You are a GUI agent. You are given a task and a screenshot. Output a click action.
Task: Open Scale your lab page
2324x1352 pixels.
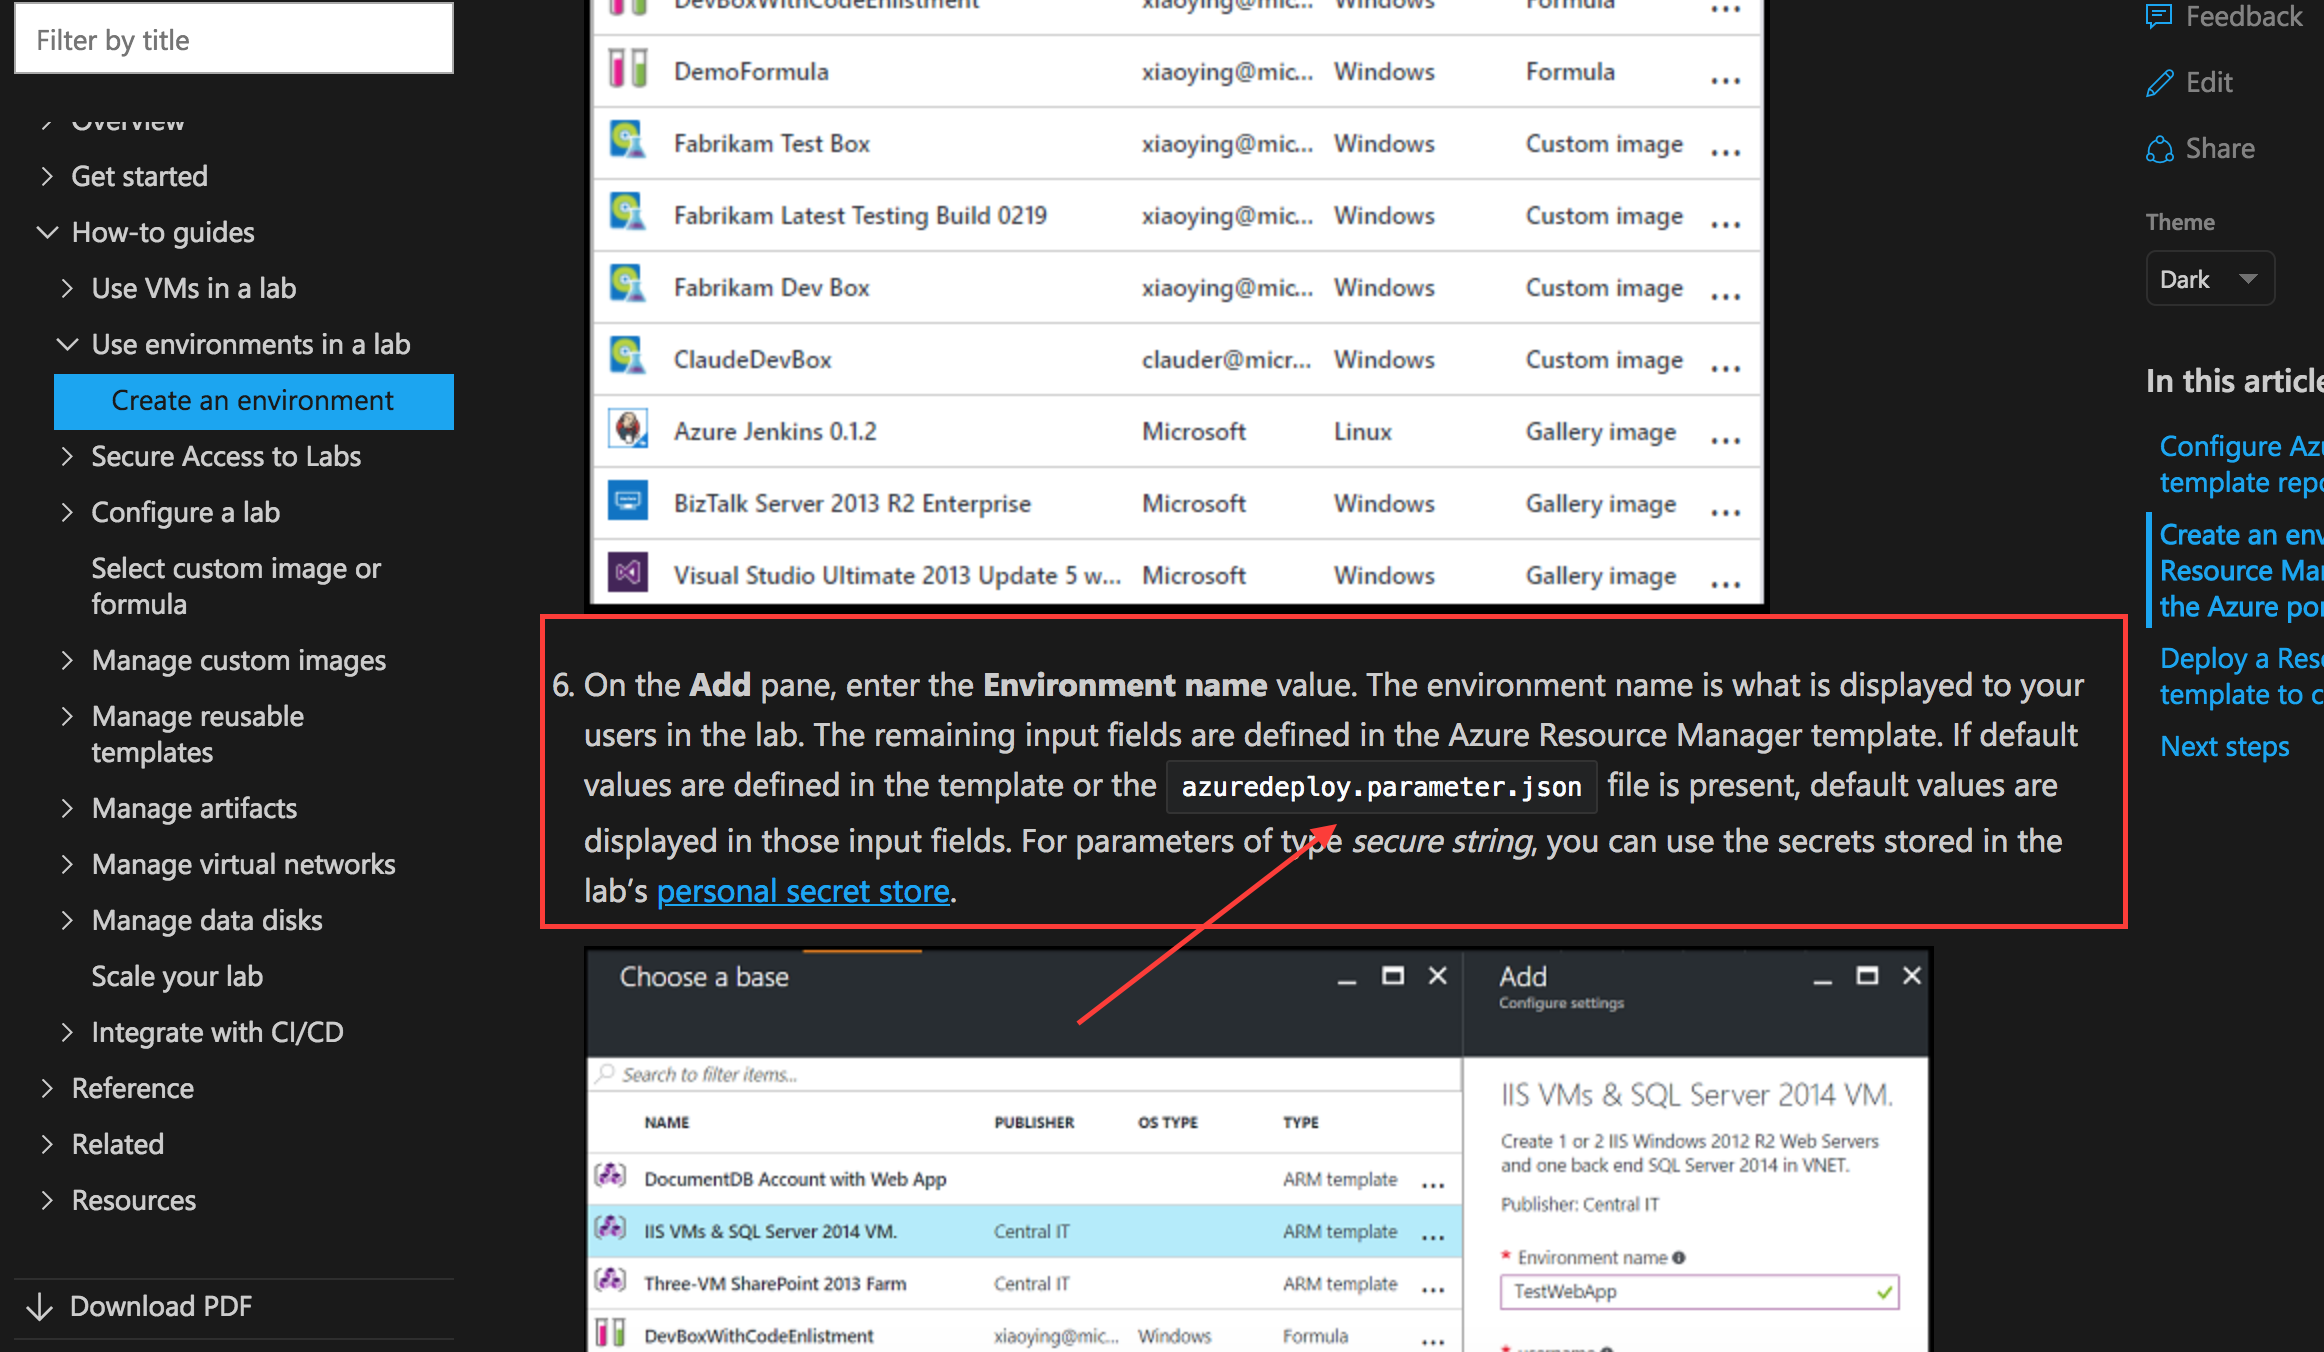pos(177,976)
